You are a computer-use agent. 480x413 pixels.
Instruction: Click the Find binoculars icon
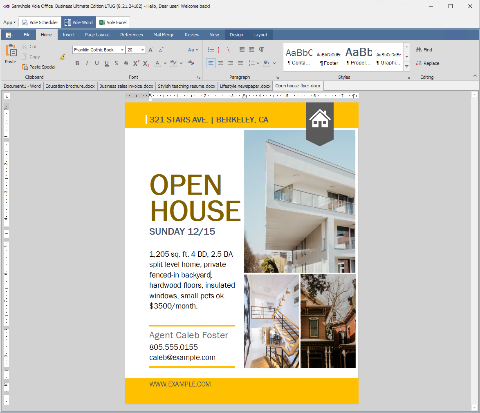click(x=419, y=50)
